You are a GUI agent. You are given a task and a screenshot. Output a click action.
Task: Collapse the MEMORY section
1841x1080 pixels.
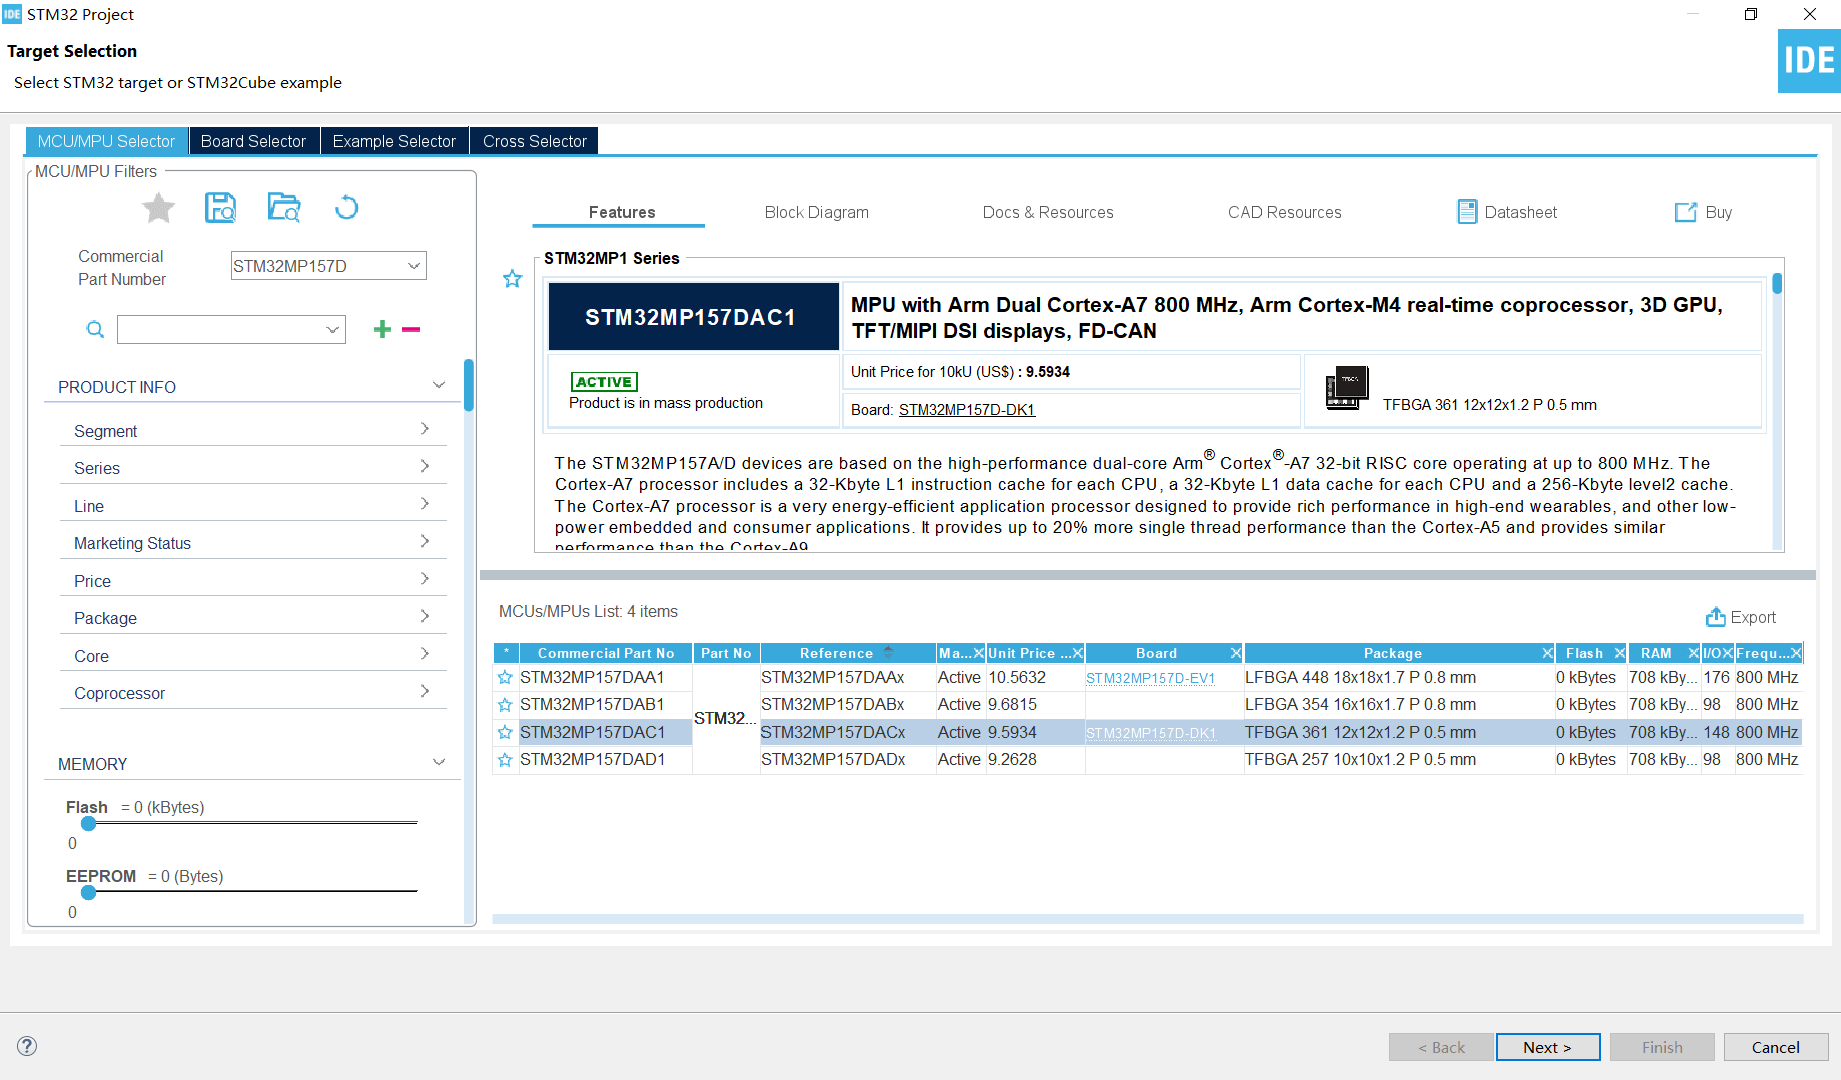pos(438,763)
